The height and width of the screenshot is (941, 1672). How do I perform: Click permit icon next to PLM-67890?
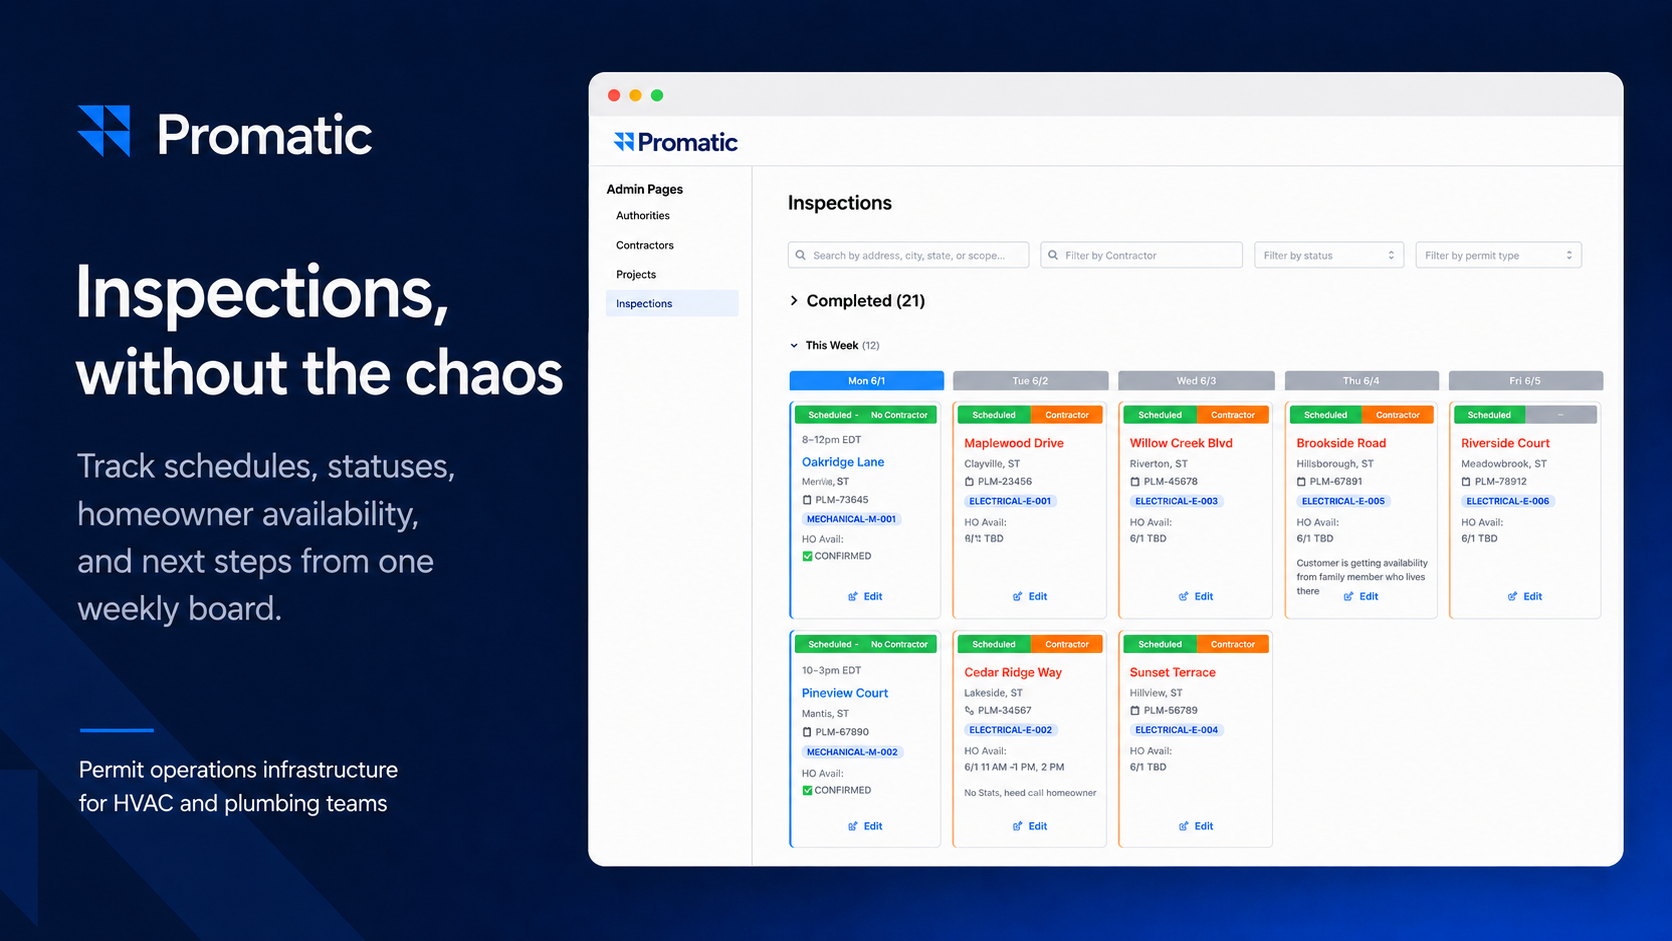tap(807, 732)
